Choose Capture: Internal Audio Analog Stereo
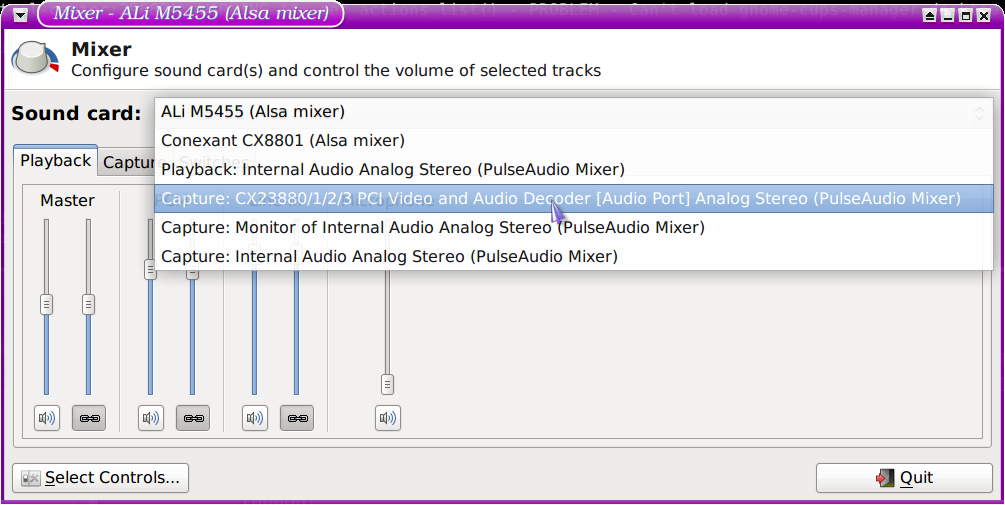 tap(389, 257)
